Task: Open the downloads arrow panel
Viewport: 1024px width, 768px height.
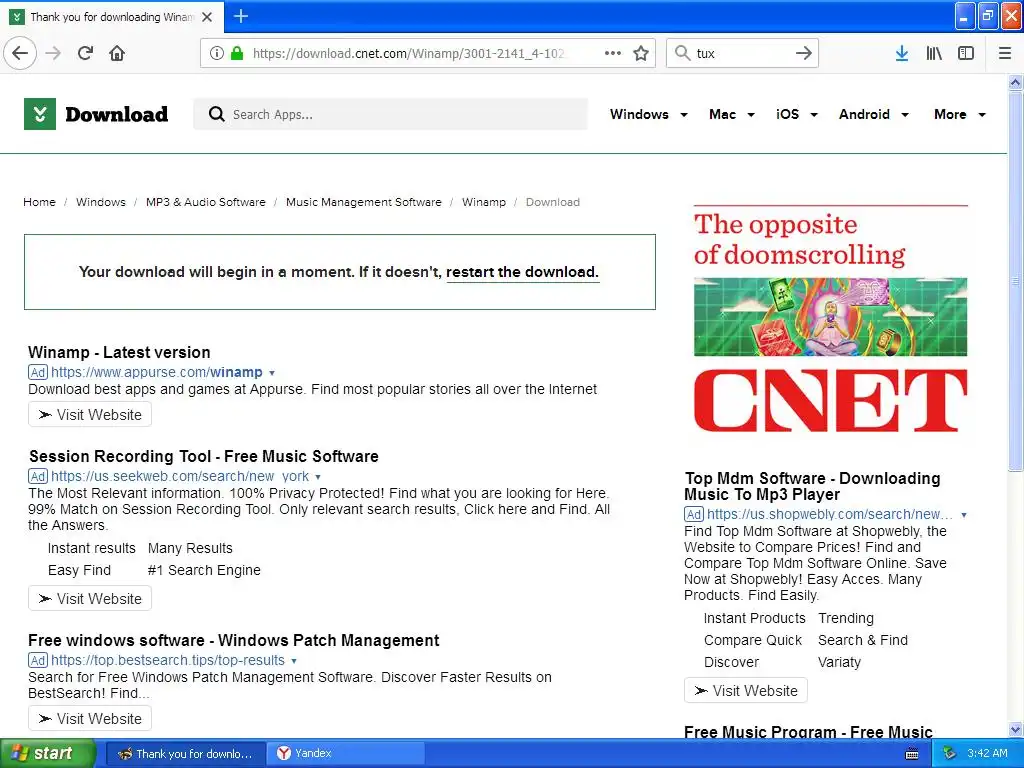Action: pyautogui.click(x=902, y=53)
